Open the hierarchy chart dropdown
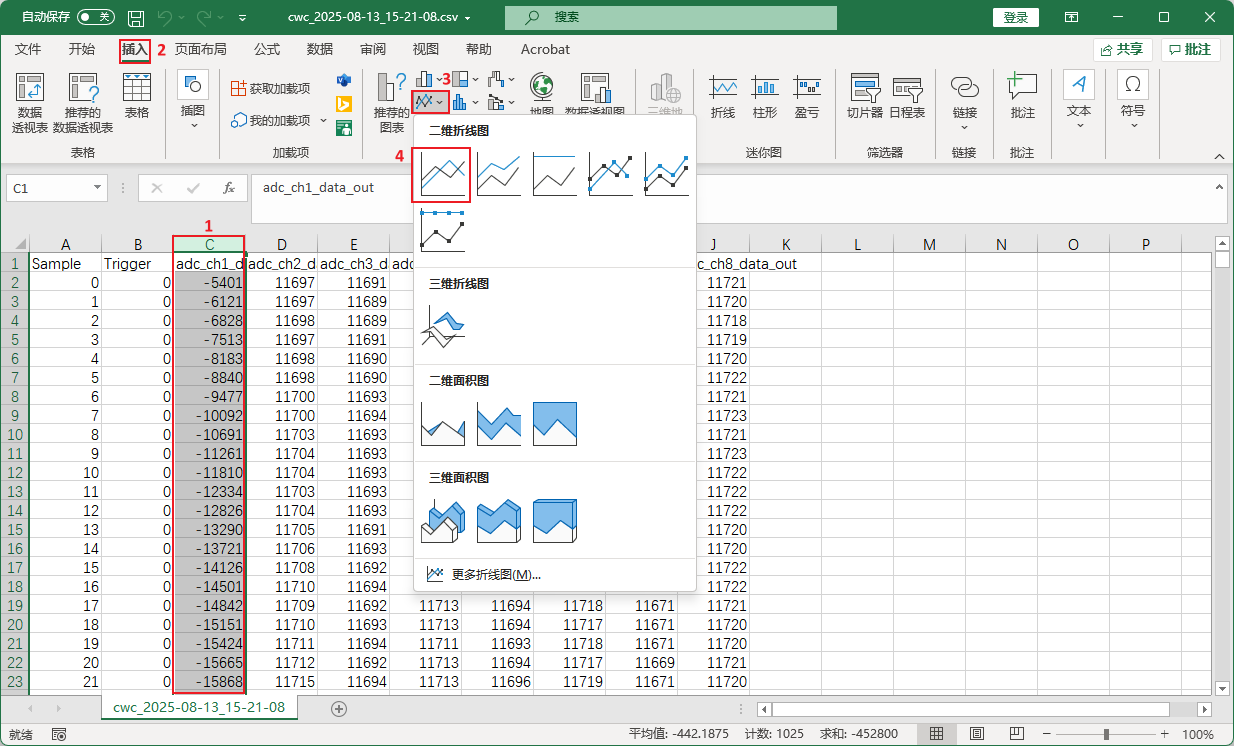 coord(465,79)
